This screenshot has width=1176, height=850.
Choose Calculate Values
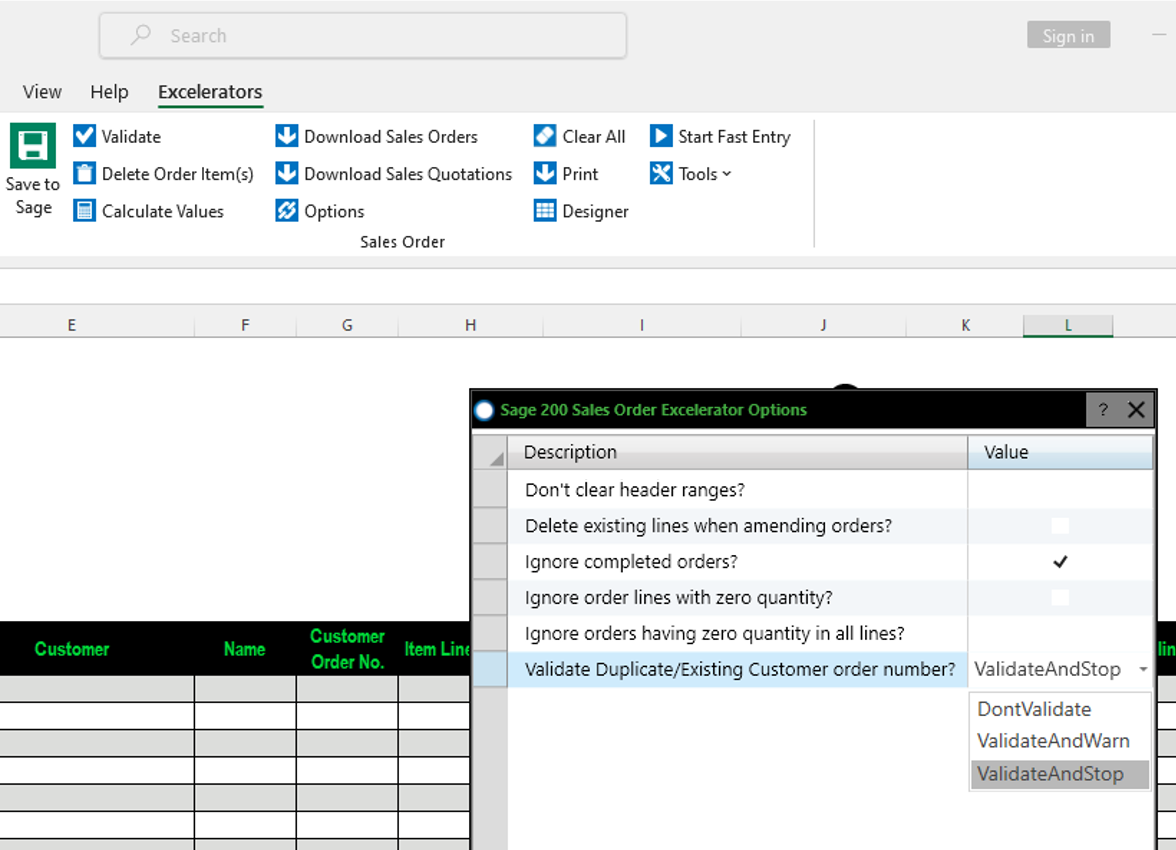click(148, 211)
